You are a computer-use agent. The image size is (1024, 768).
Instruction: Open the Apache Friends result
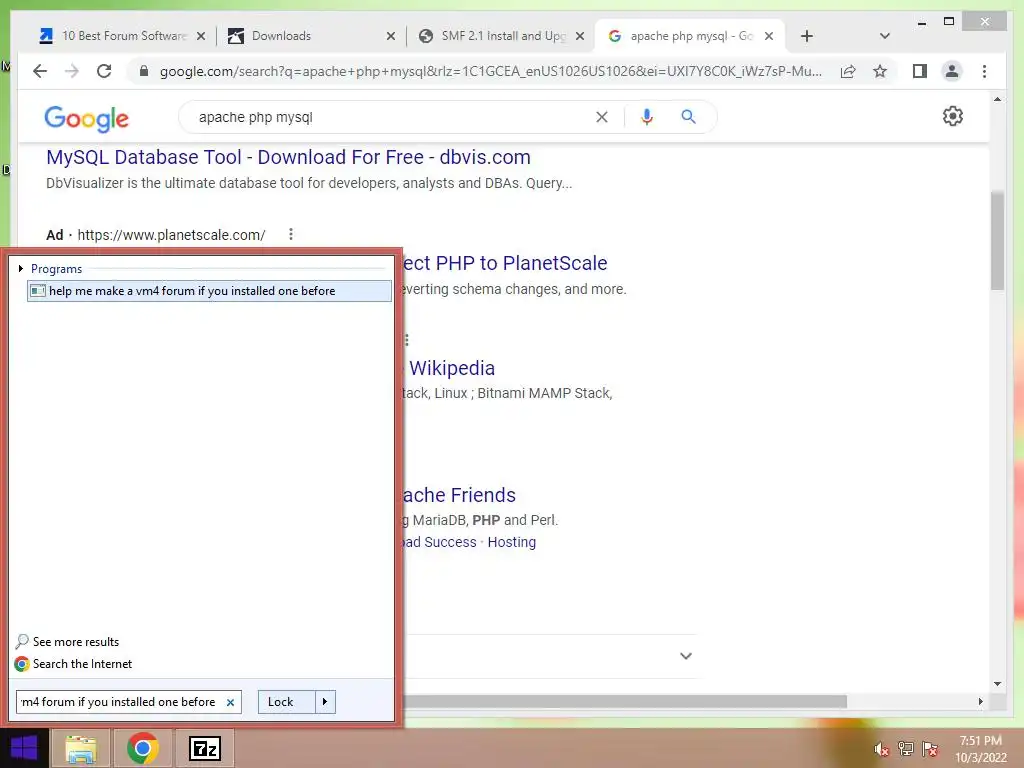tap(458, 495)
